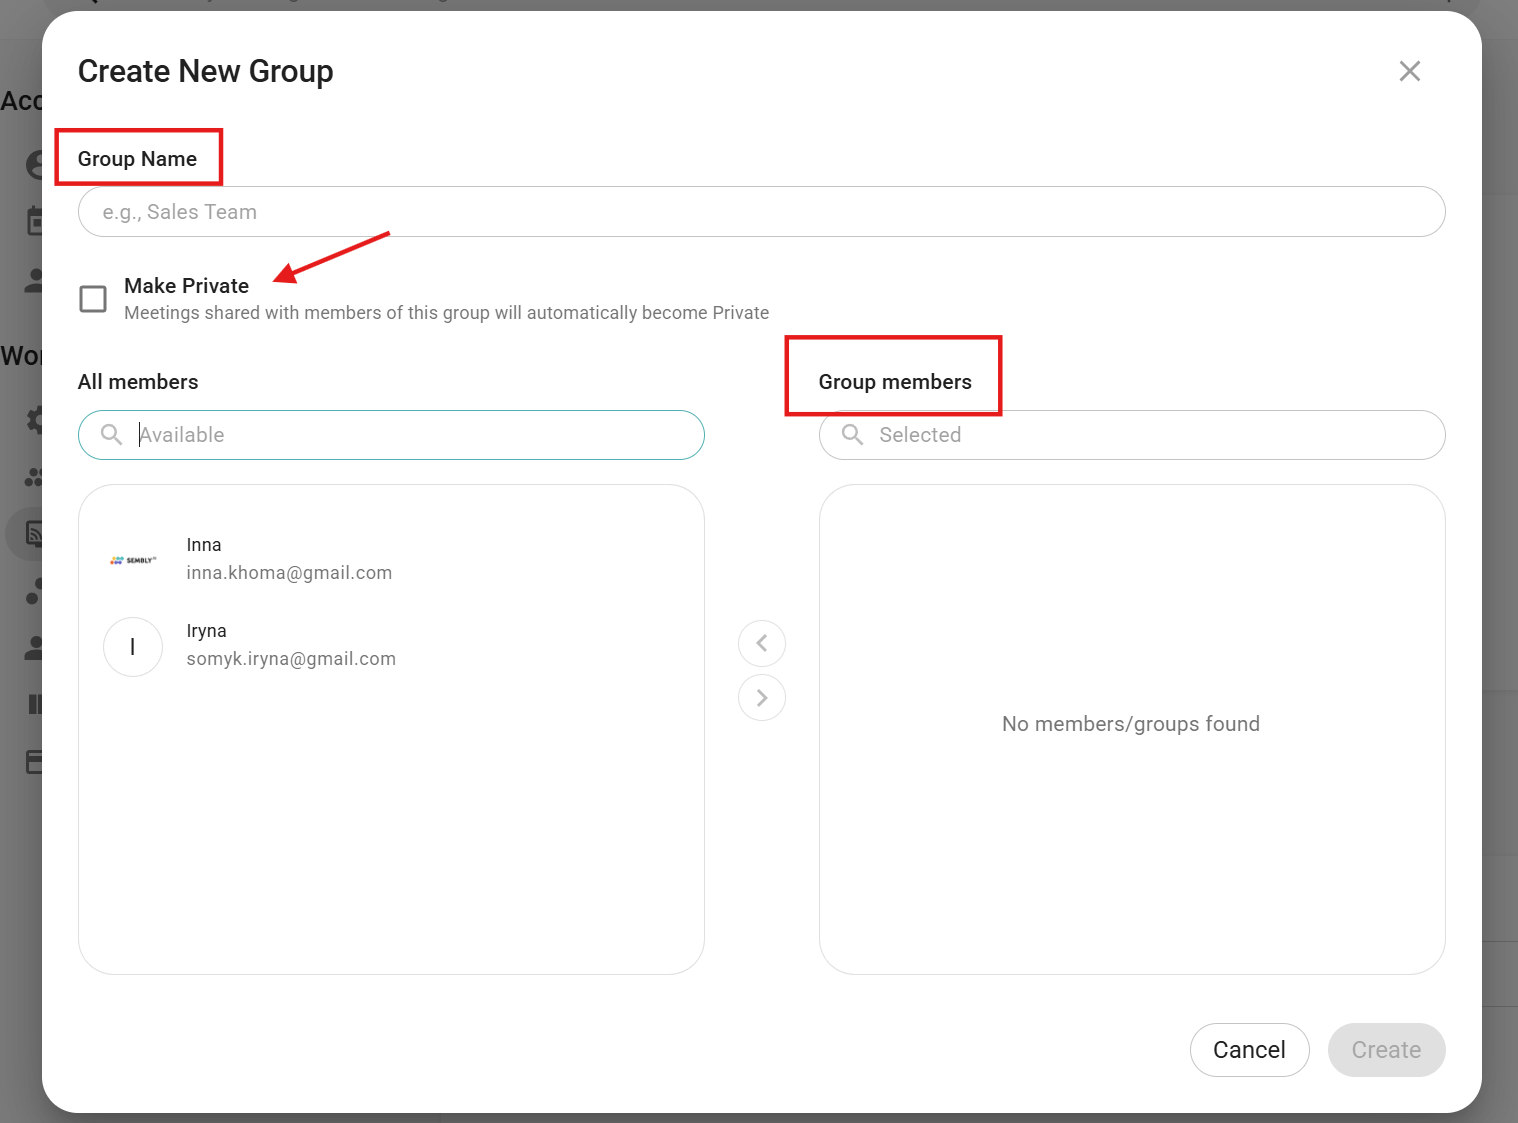Viewport: 1518px width, 1123px height.
Task: Click the Make Private label text
Action: click(186, 286)
